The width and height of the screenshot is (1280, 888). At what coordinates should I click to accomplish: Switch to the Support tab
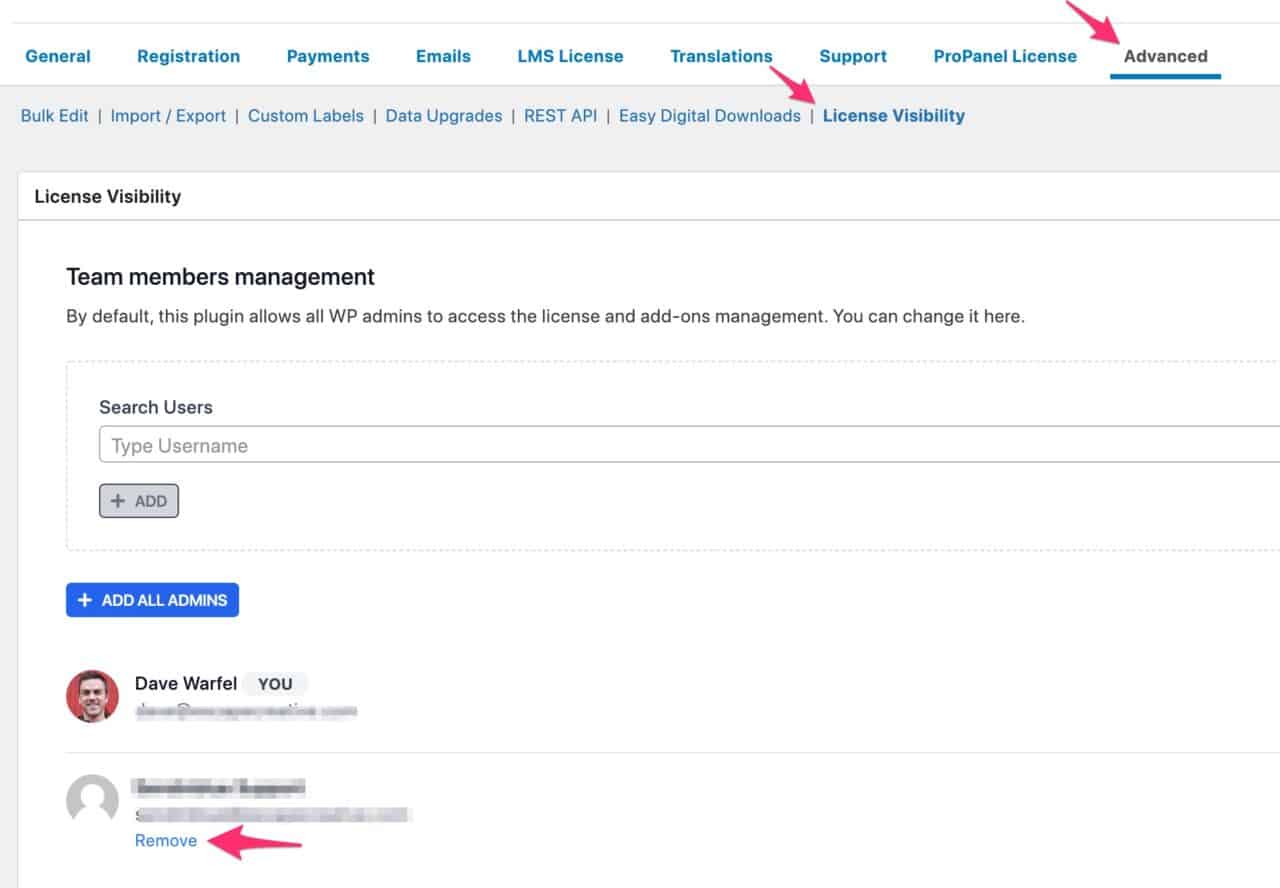click(x=853, y=56)
